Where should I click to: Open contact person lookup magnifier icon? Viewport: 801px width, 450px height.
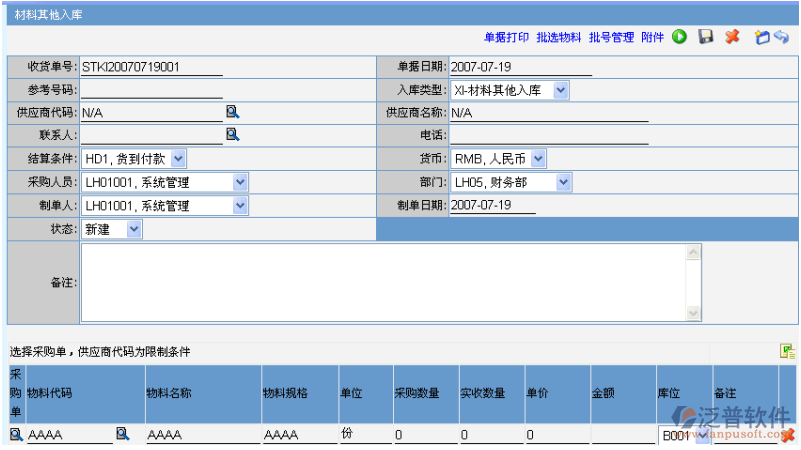(x=232, y=134)
